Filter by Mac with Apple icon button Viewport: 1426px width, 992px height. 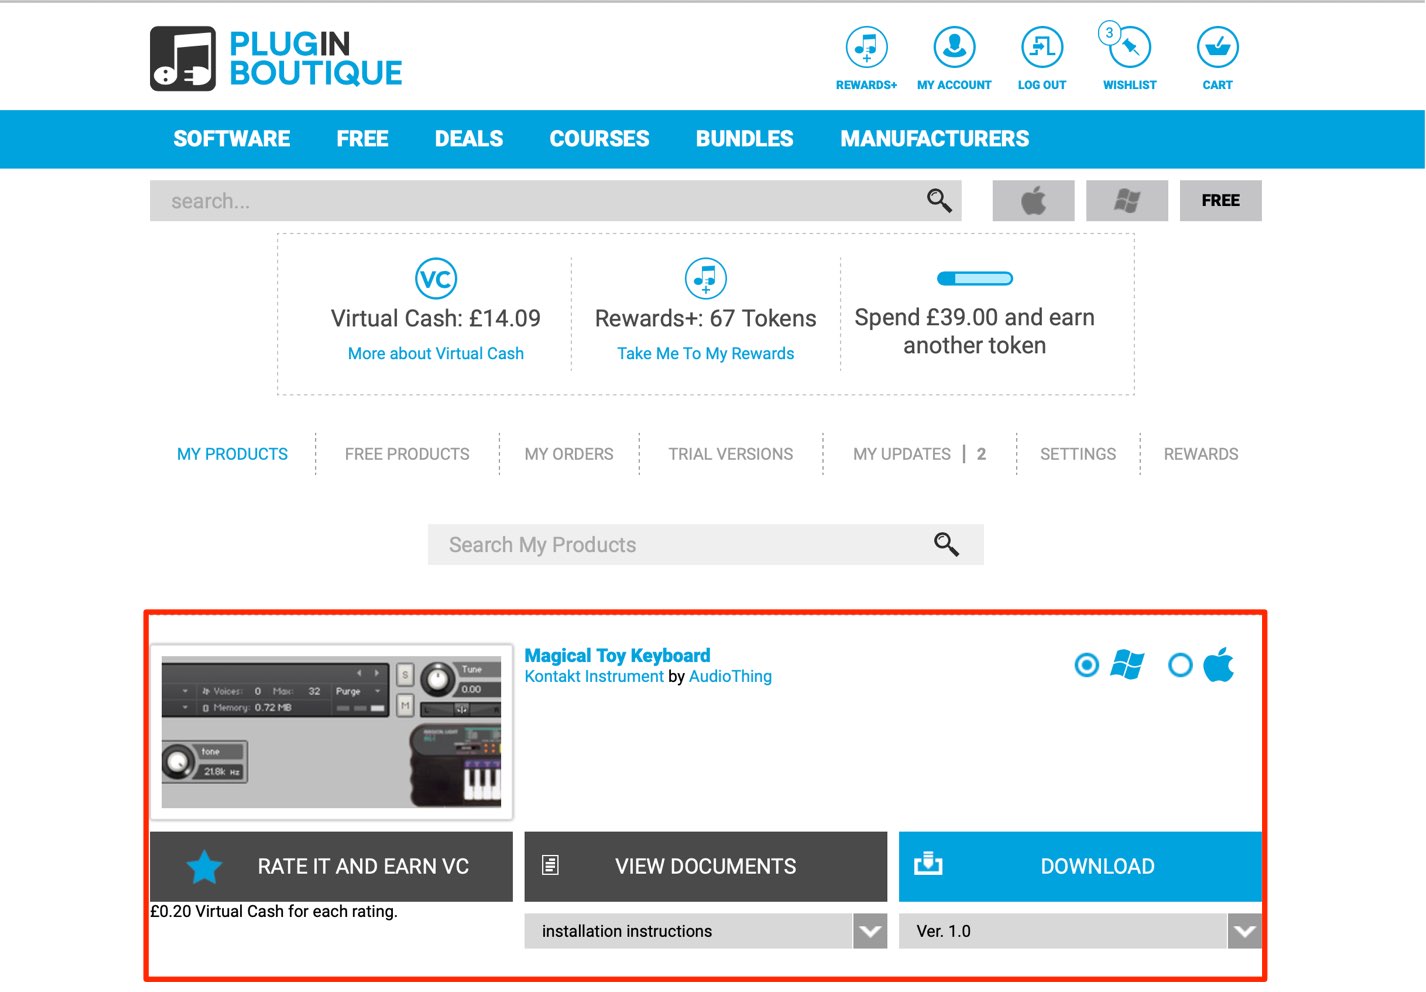click(x=1033, y=200)
